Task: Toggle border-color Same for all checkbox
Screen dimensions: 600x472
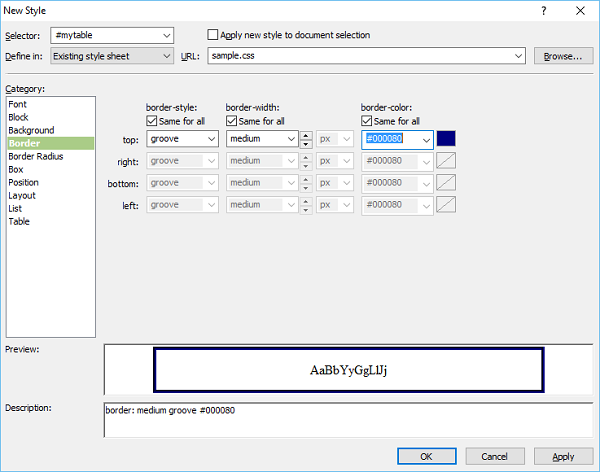Action: pyautogui.click(x=367, y=121)
